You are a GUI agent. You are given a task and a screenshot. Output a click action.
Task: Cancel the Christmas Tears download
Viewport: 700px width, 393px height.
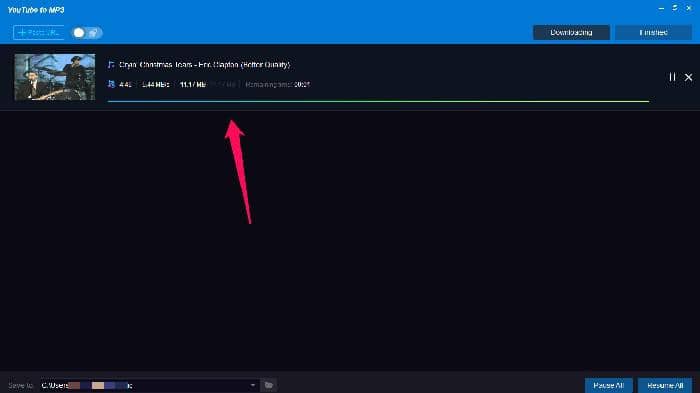[x=688, y=77]
